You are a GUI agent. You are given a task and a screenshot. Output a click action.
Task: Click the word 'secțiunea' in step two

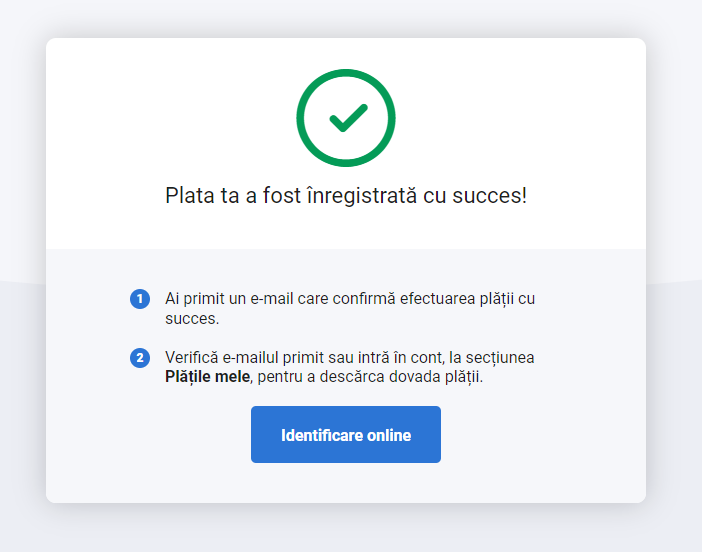tap(500, 358)
